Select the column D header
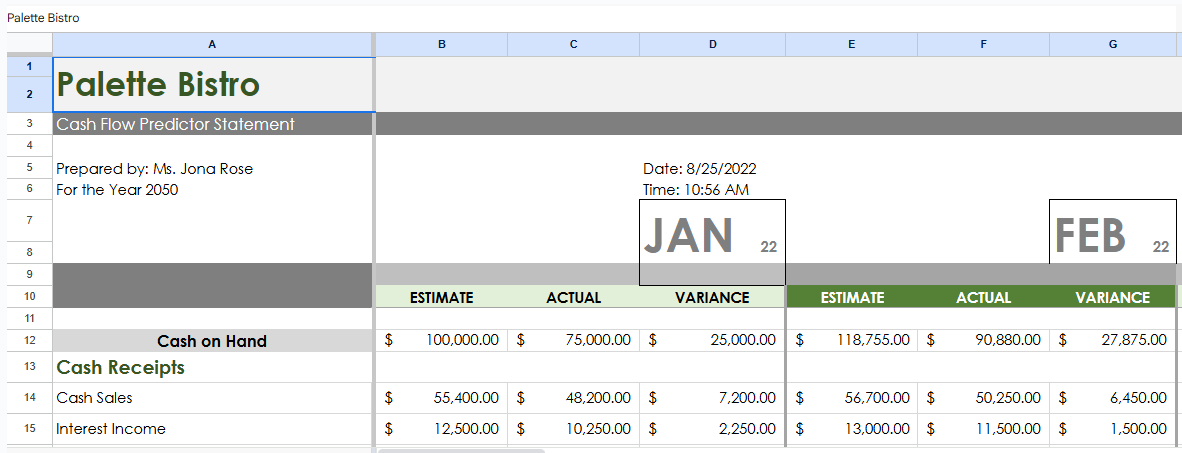The height and width of the screenshot is (453, 1182). coord(712,44)
